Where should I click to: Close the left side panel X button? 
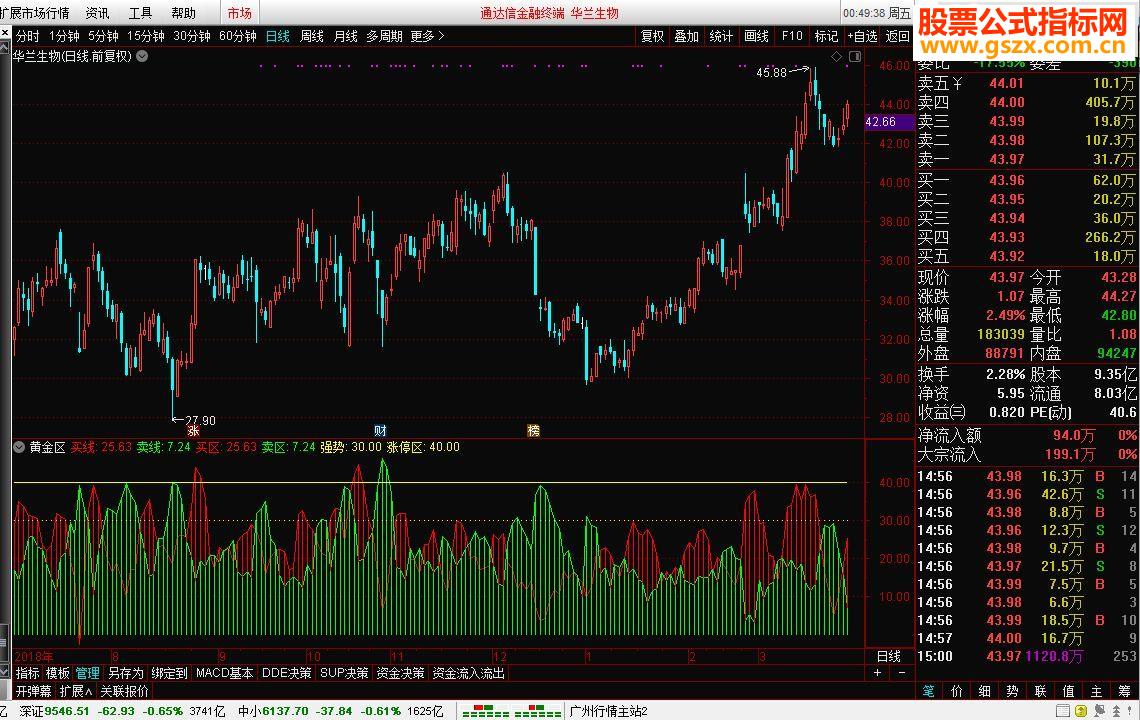[x=5, y=33]
